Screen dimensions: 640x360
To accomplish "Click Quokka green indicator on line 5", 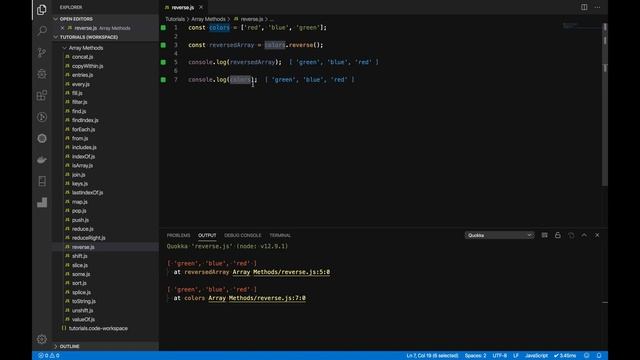I will pos(163,62).
